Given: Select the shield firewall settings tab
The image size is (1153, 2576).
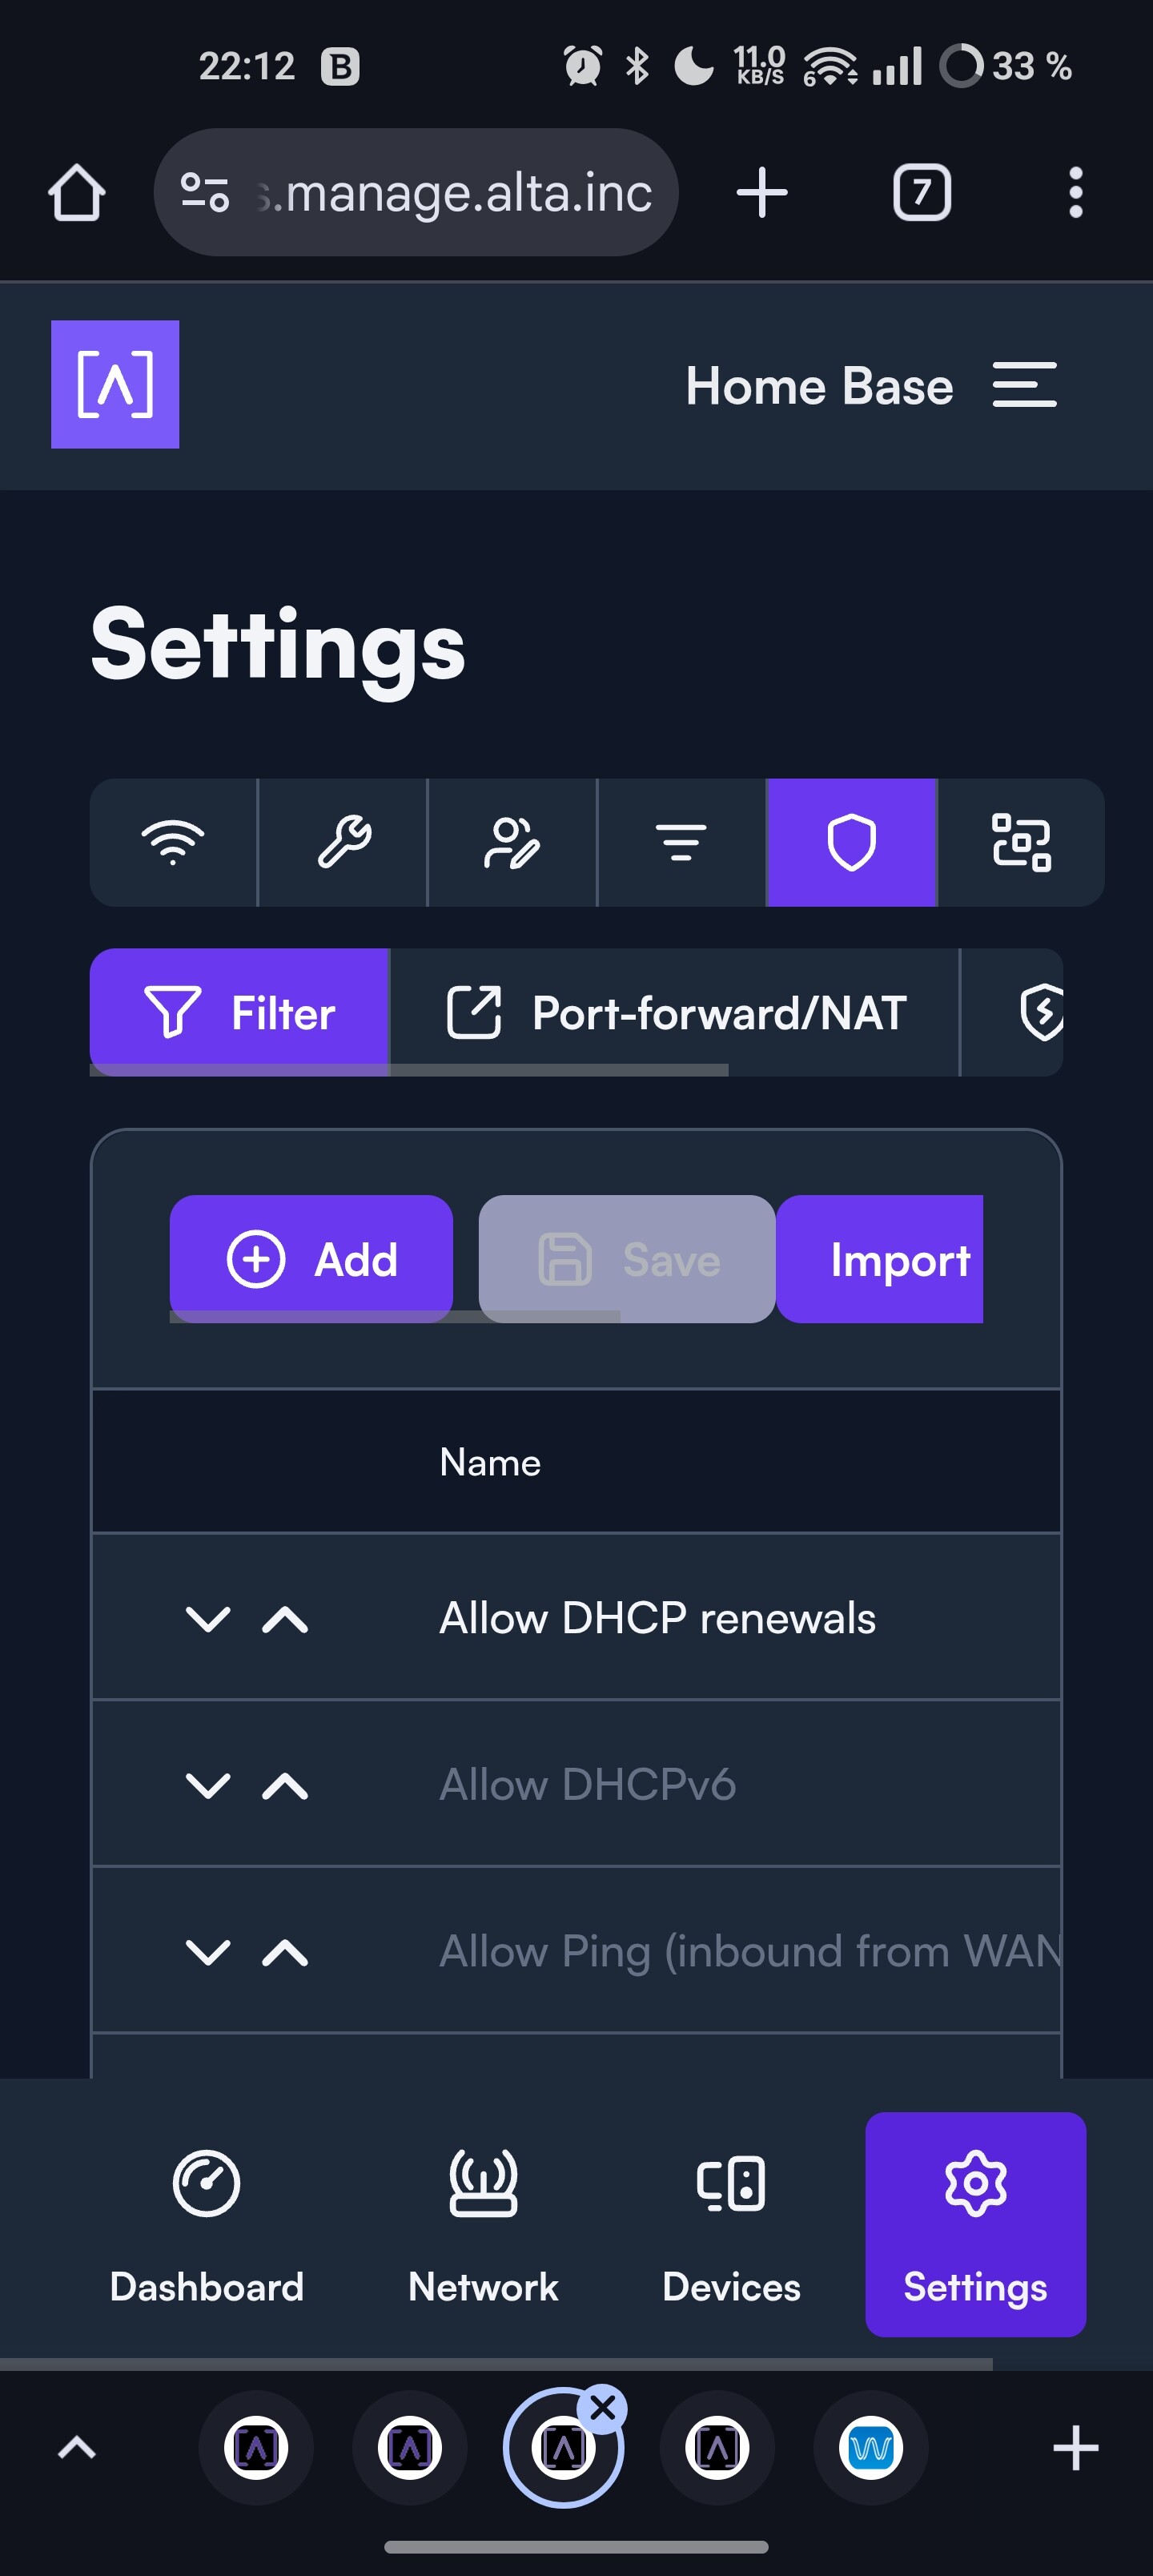Looking at the screenshot, I should (x=851, y=842).
